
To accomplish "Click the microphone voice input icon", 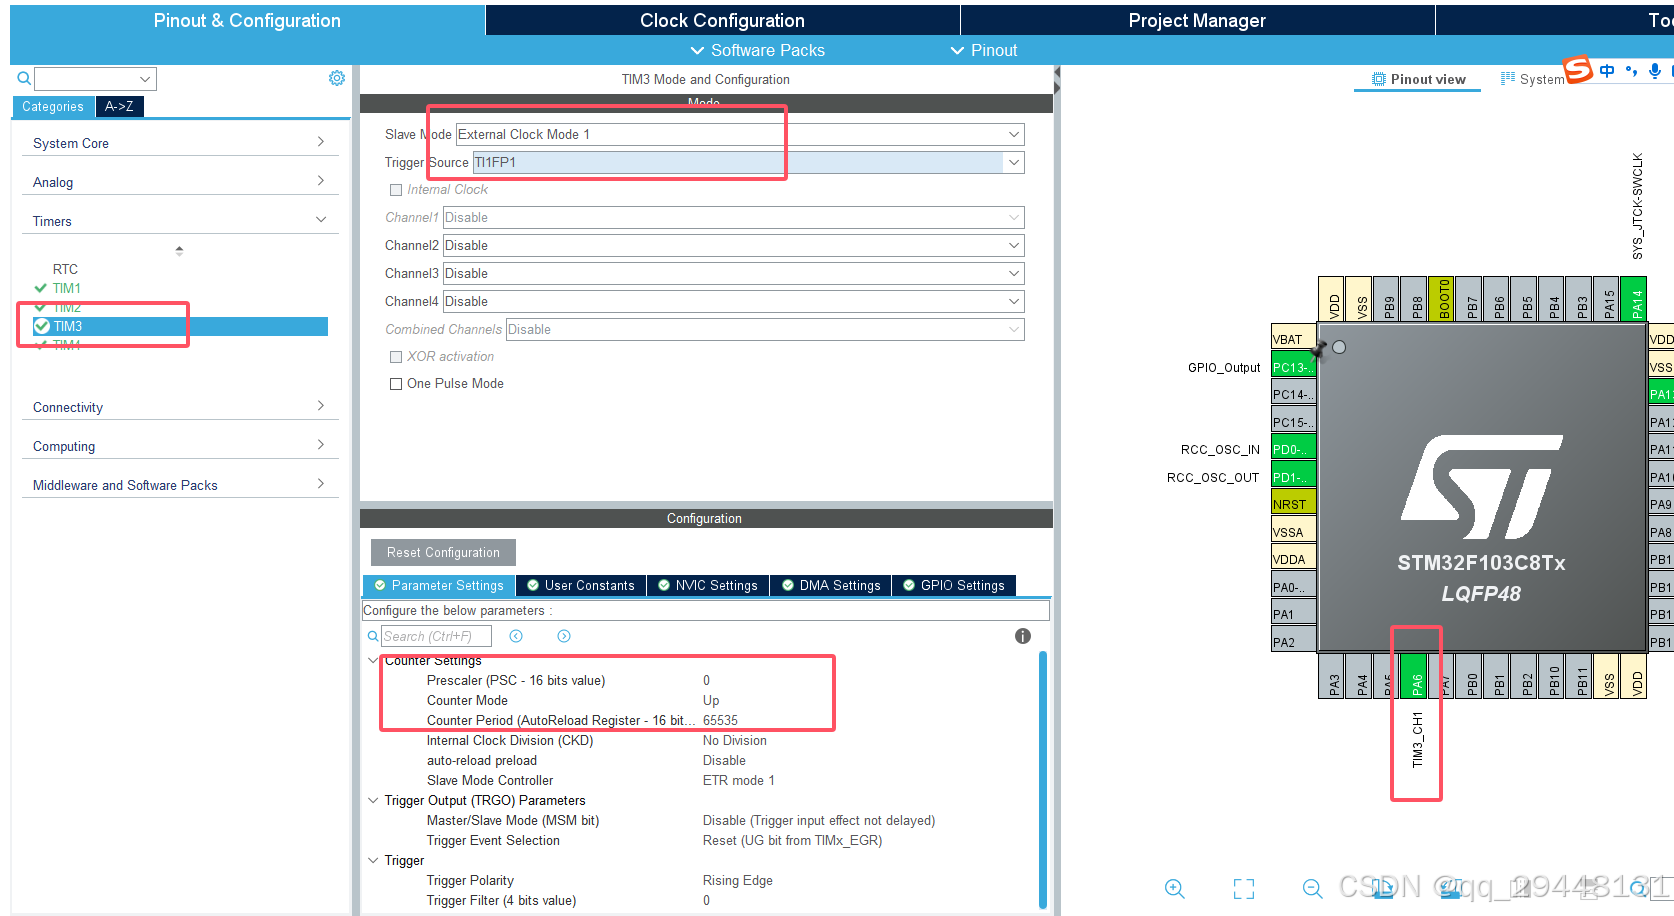I will [x=1655, y=70].
